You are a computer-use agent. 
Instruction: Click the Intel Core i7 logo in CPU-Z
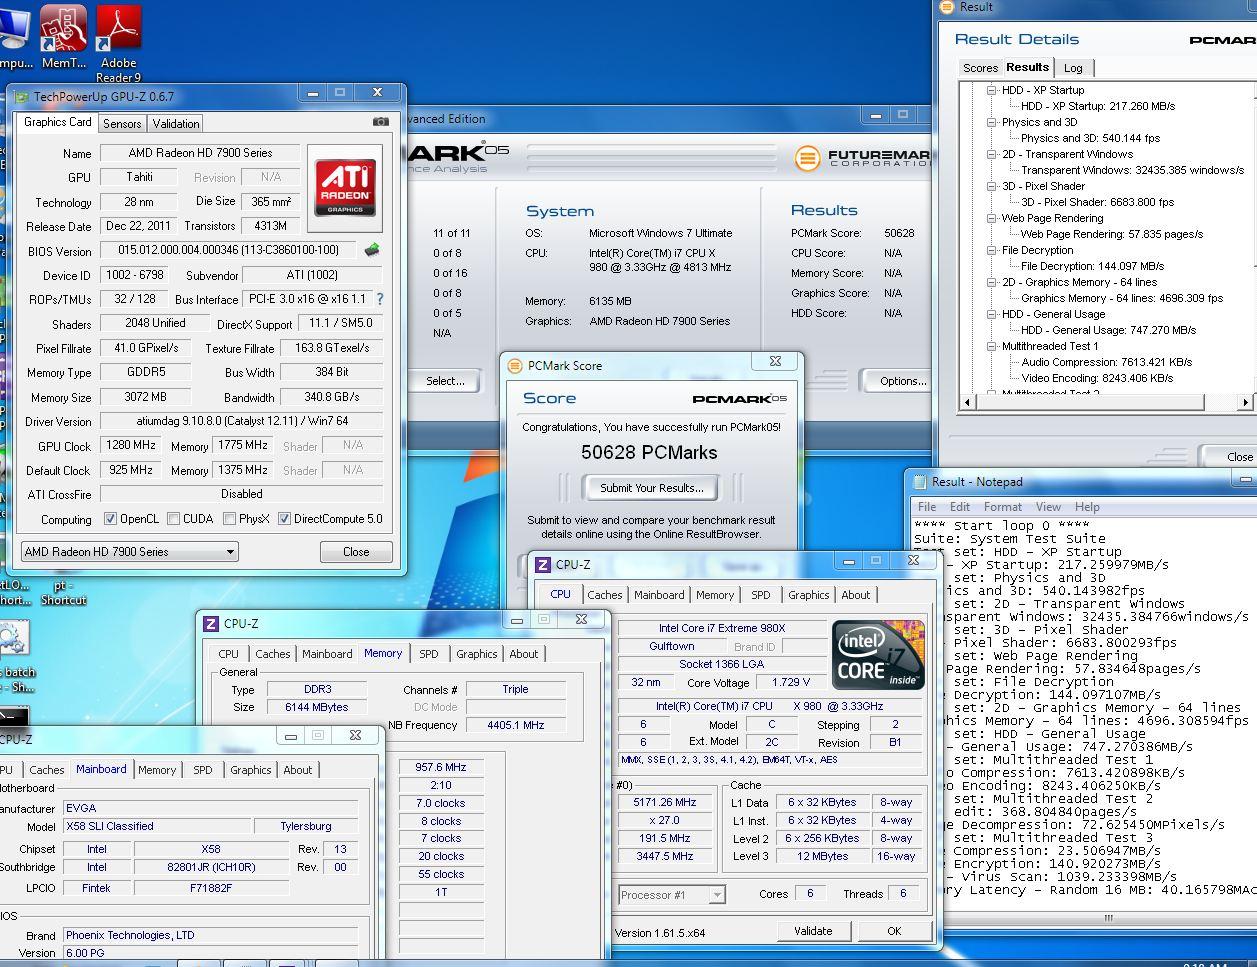(x=878, y=655)
